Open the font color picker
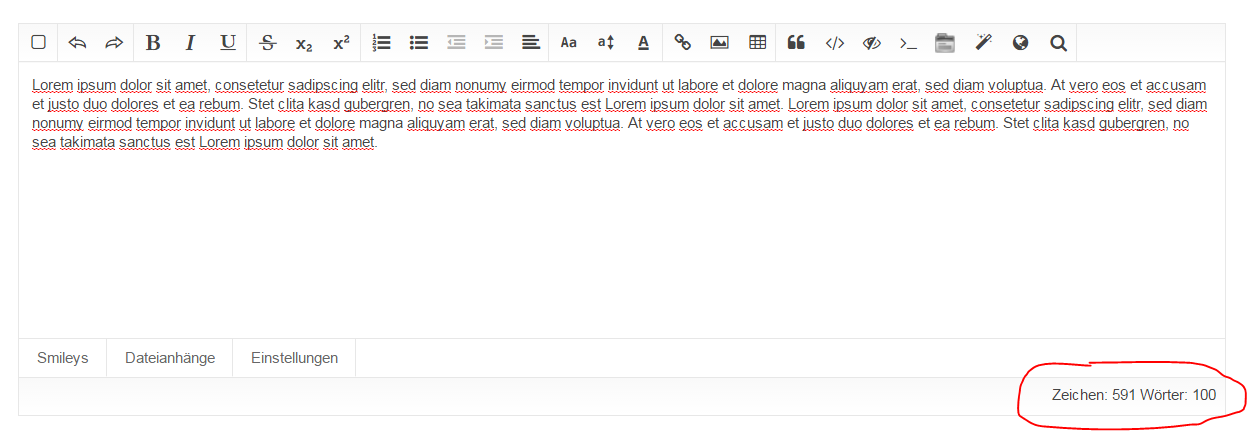The width and height of the screenshot is (1247, 446). 643,42
